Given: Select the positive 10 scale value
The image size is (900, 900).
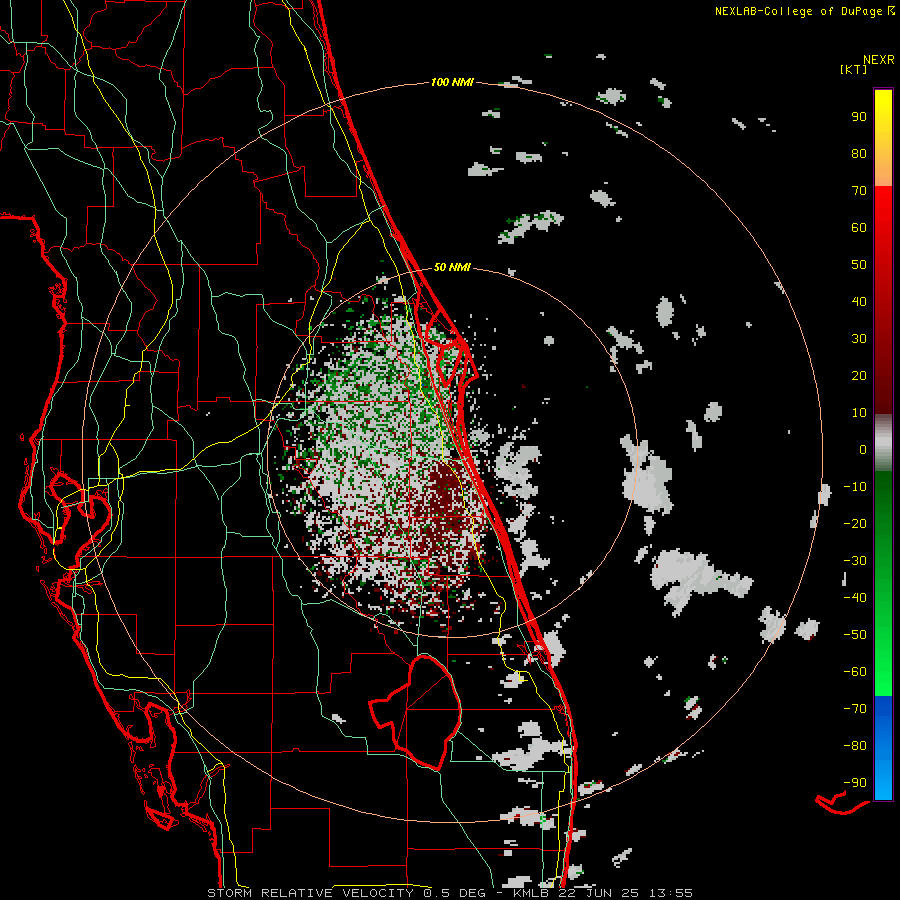Looking at the screenshot, I should [x=859, y=413].
